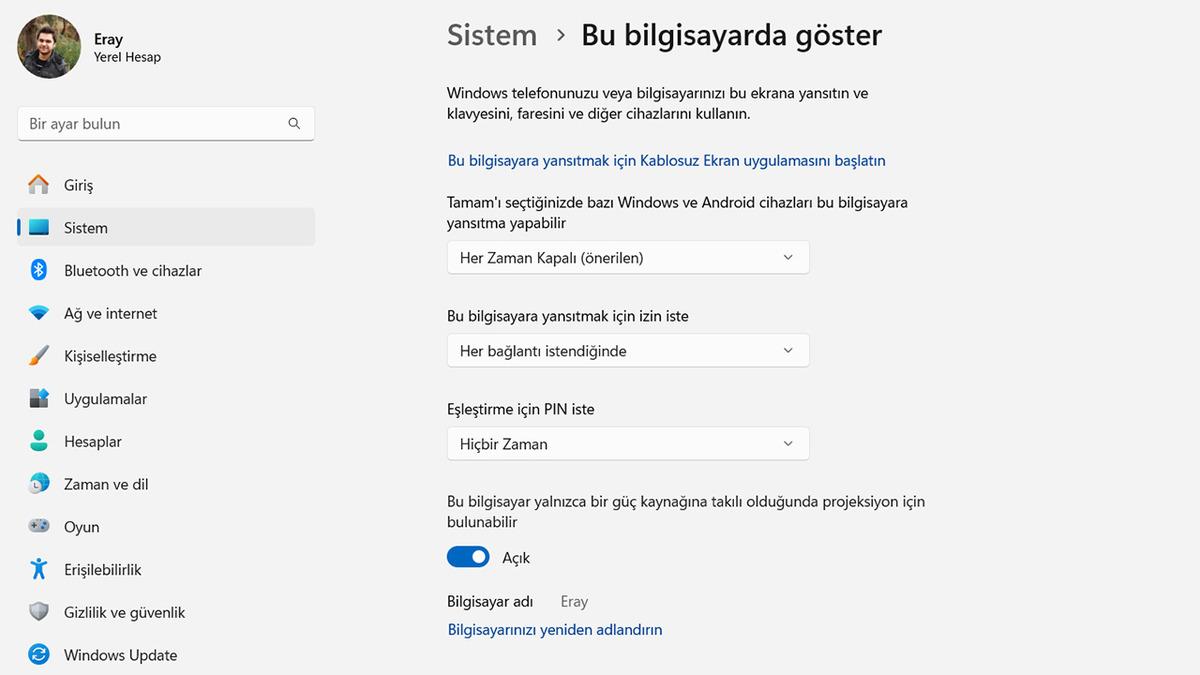This screenshot has width=1200, height=675.
Task: Open Uygulamalar settings icon
Action: coord(37,398)
